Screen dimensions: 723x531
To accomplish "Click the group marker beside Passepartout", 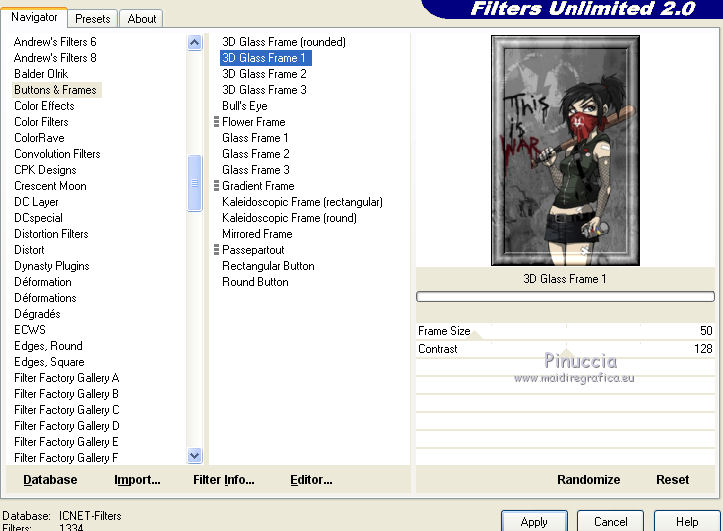I will (216, 250).
